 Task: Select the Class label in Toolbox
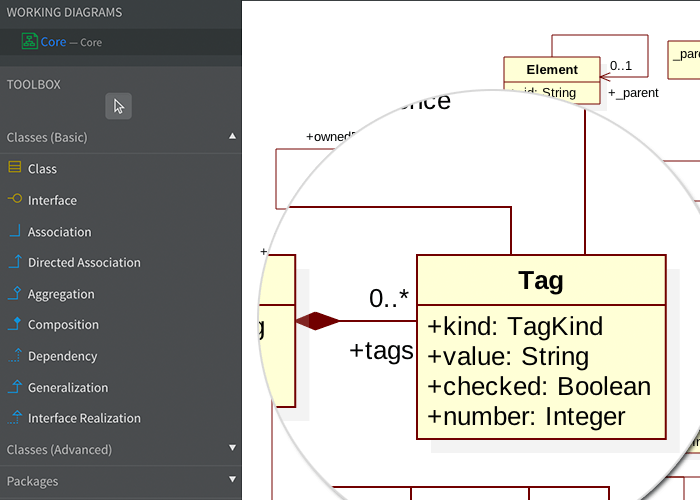point(42,169)
